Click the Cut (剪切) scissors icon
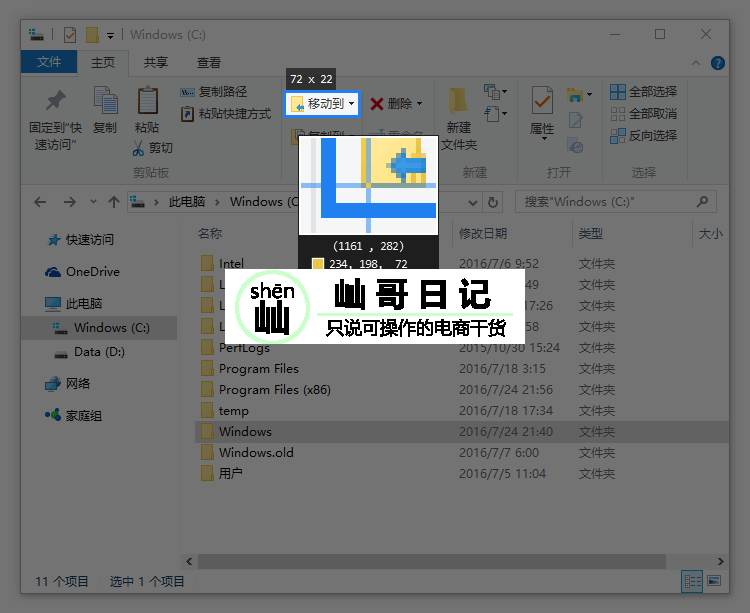Screen dimensions: 750x613 138,148
